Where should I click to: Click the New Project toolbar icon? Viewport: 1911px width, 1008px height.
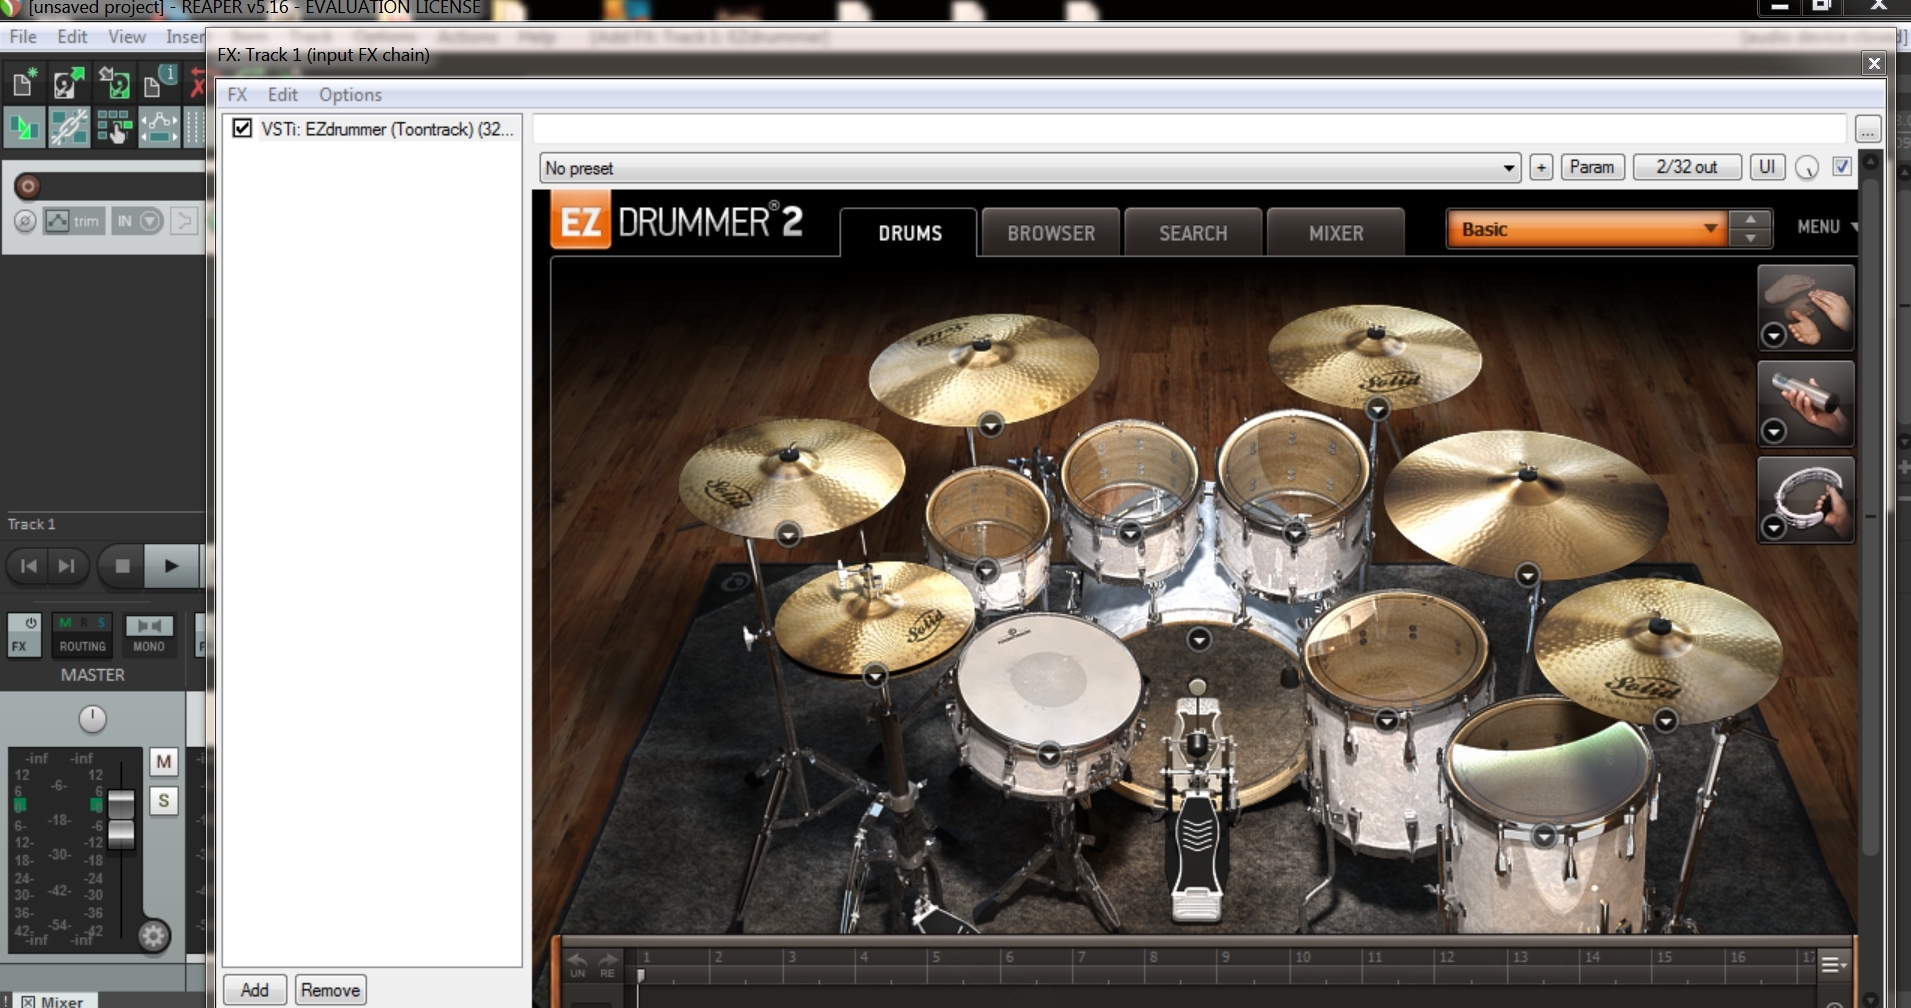pyautogui.click(x=23, y=83)
